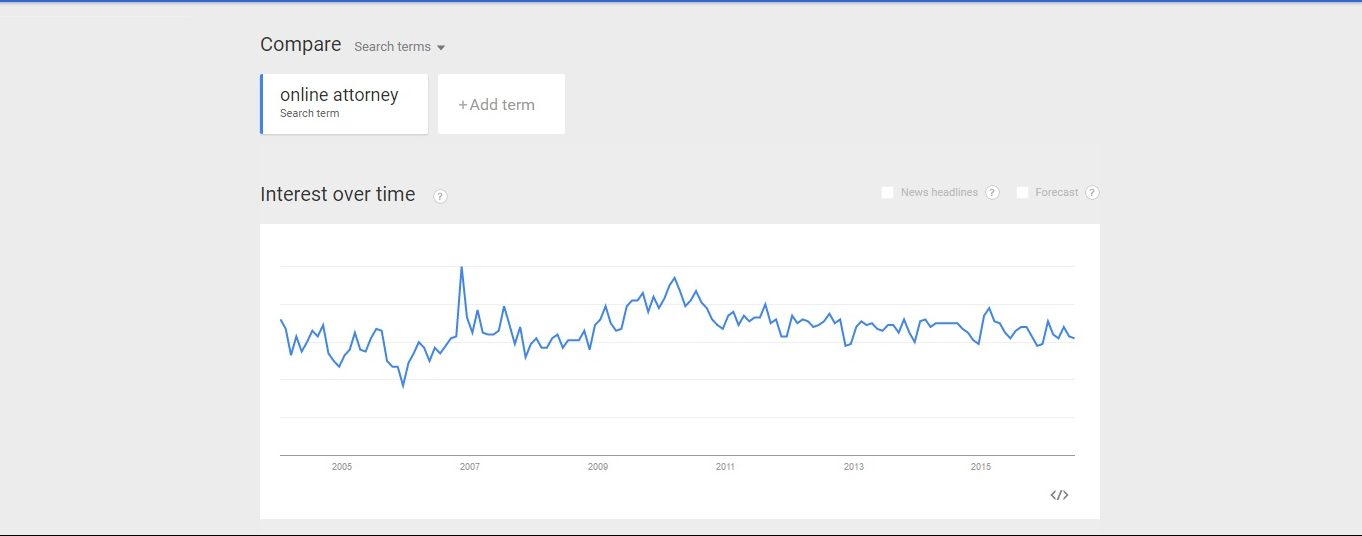The width and height of the screenshot is (1362, 536).
Task: Click the blue color bar on term card
Action: click(261, 104)
